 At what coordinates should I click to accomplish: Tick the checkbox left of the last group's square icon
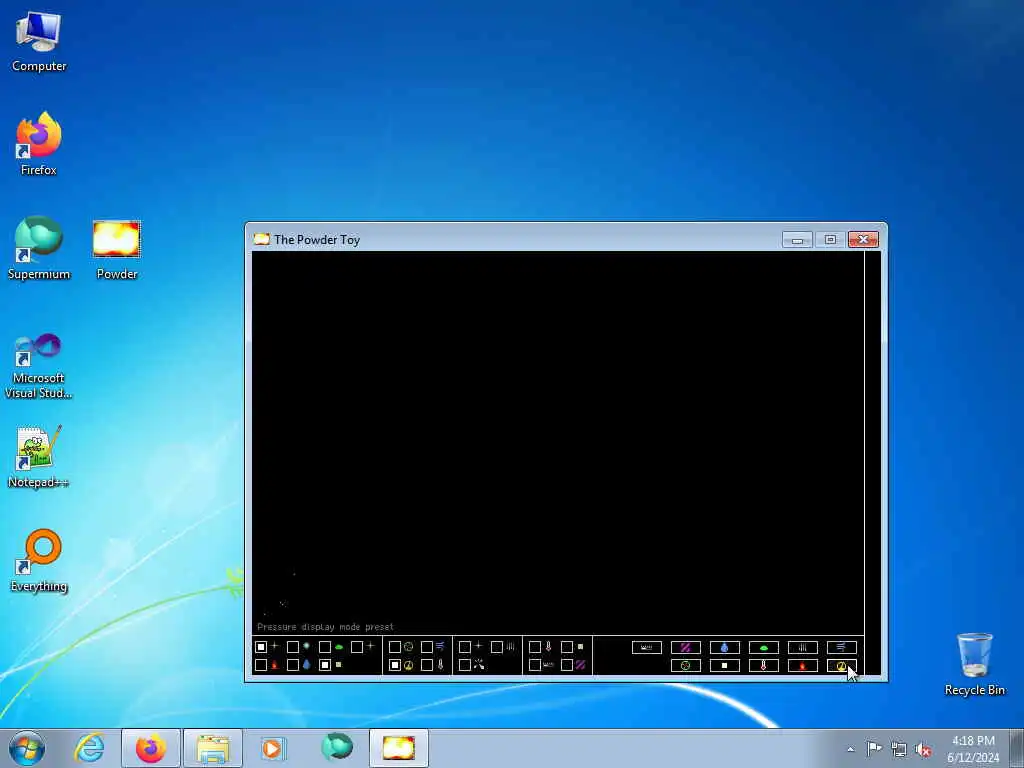click(x=567, y=647)
